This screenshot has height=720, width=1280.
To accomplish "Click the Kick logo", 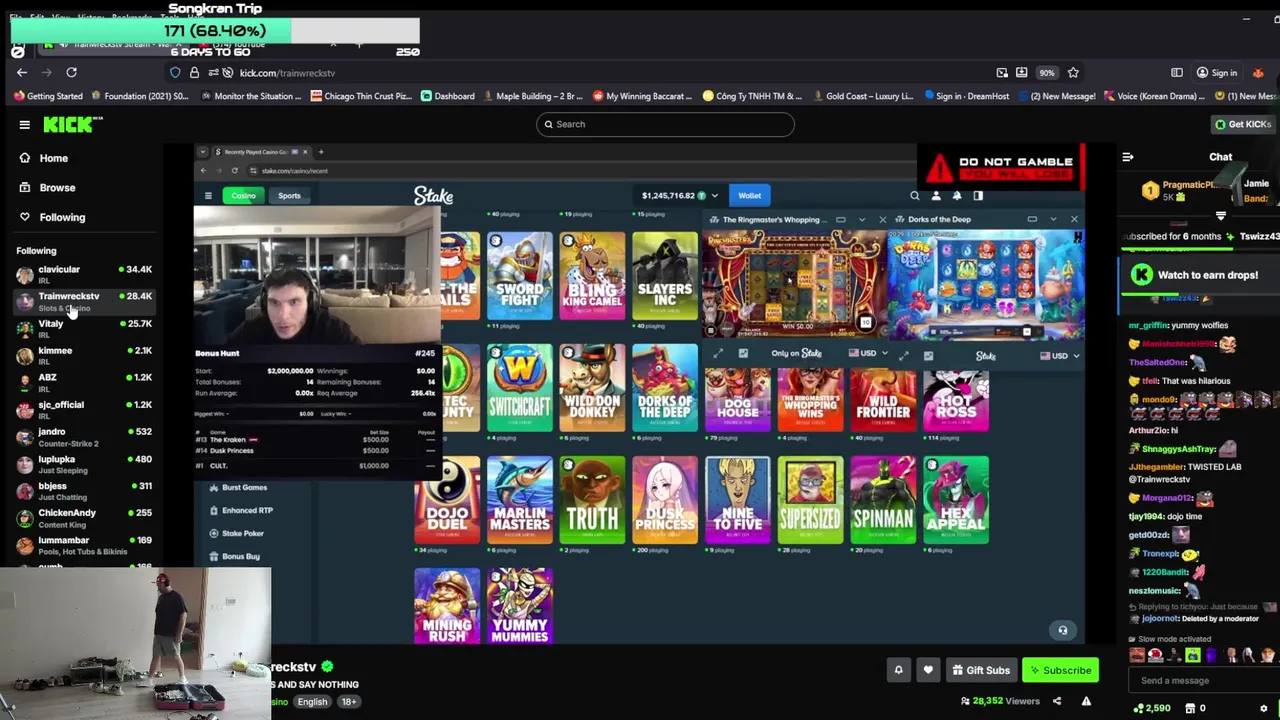I will click(x=73, y=124).
